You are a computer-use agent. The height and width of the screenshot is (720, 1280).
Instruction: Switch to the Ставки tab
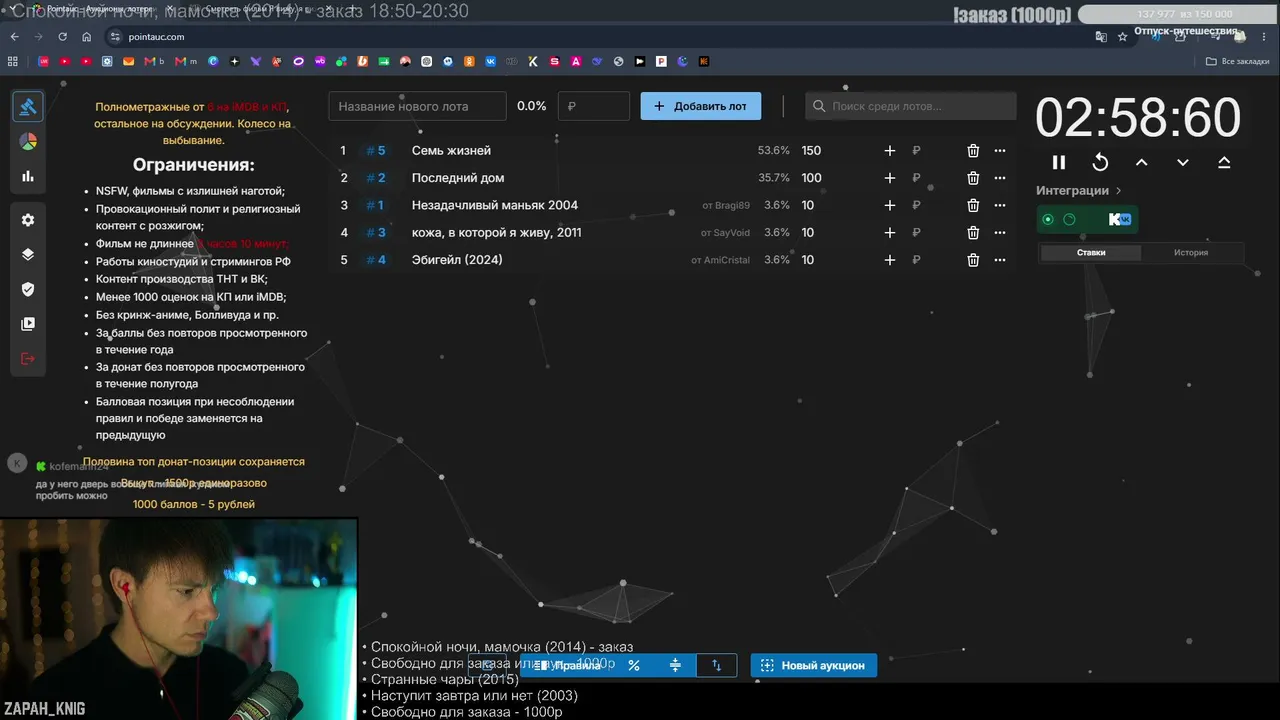1091,253
